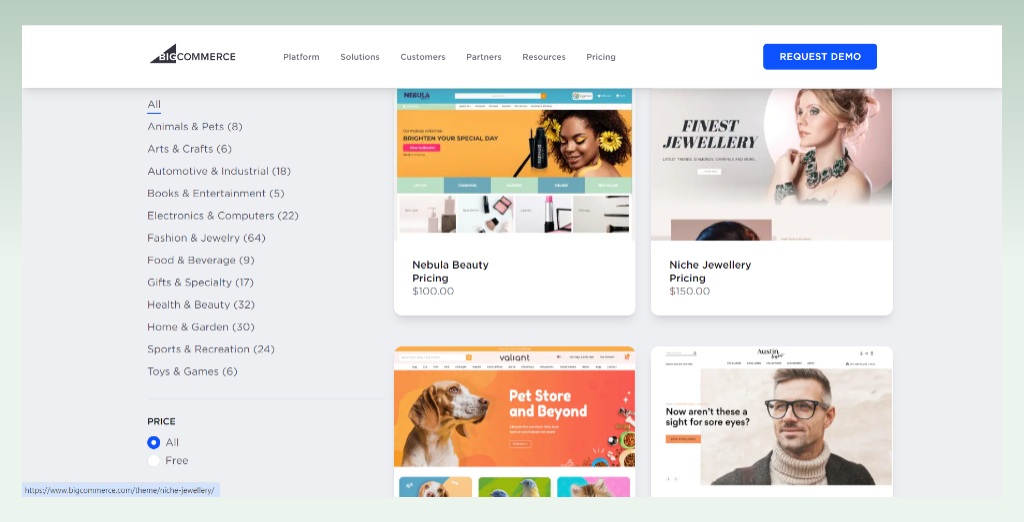Filter by Fashion & Jewelry (64)
Image resolution: width=1024 pixels, height=522 pixels.
(x=206, y=238)
